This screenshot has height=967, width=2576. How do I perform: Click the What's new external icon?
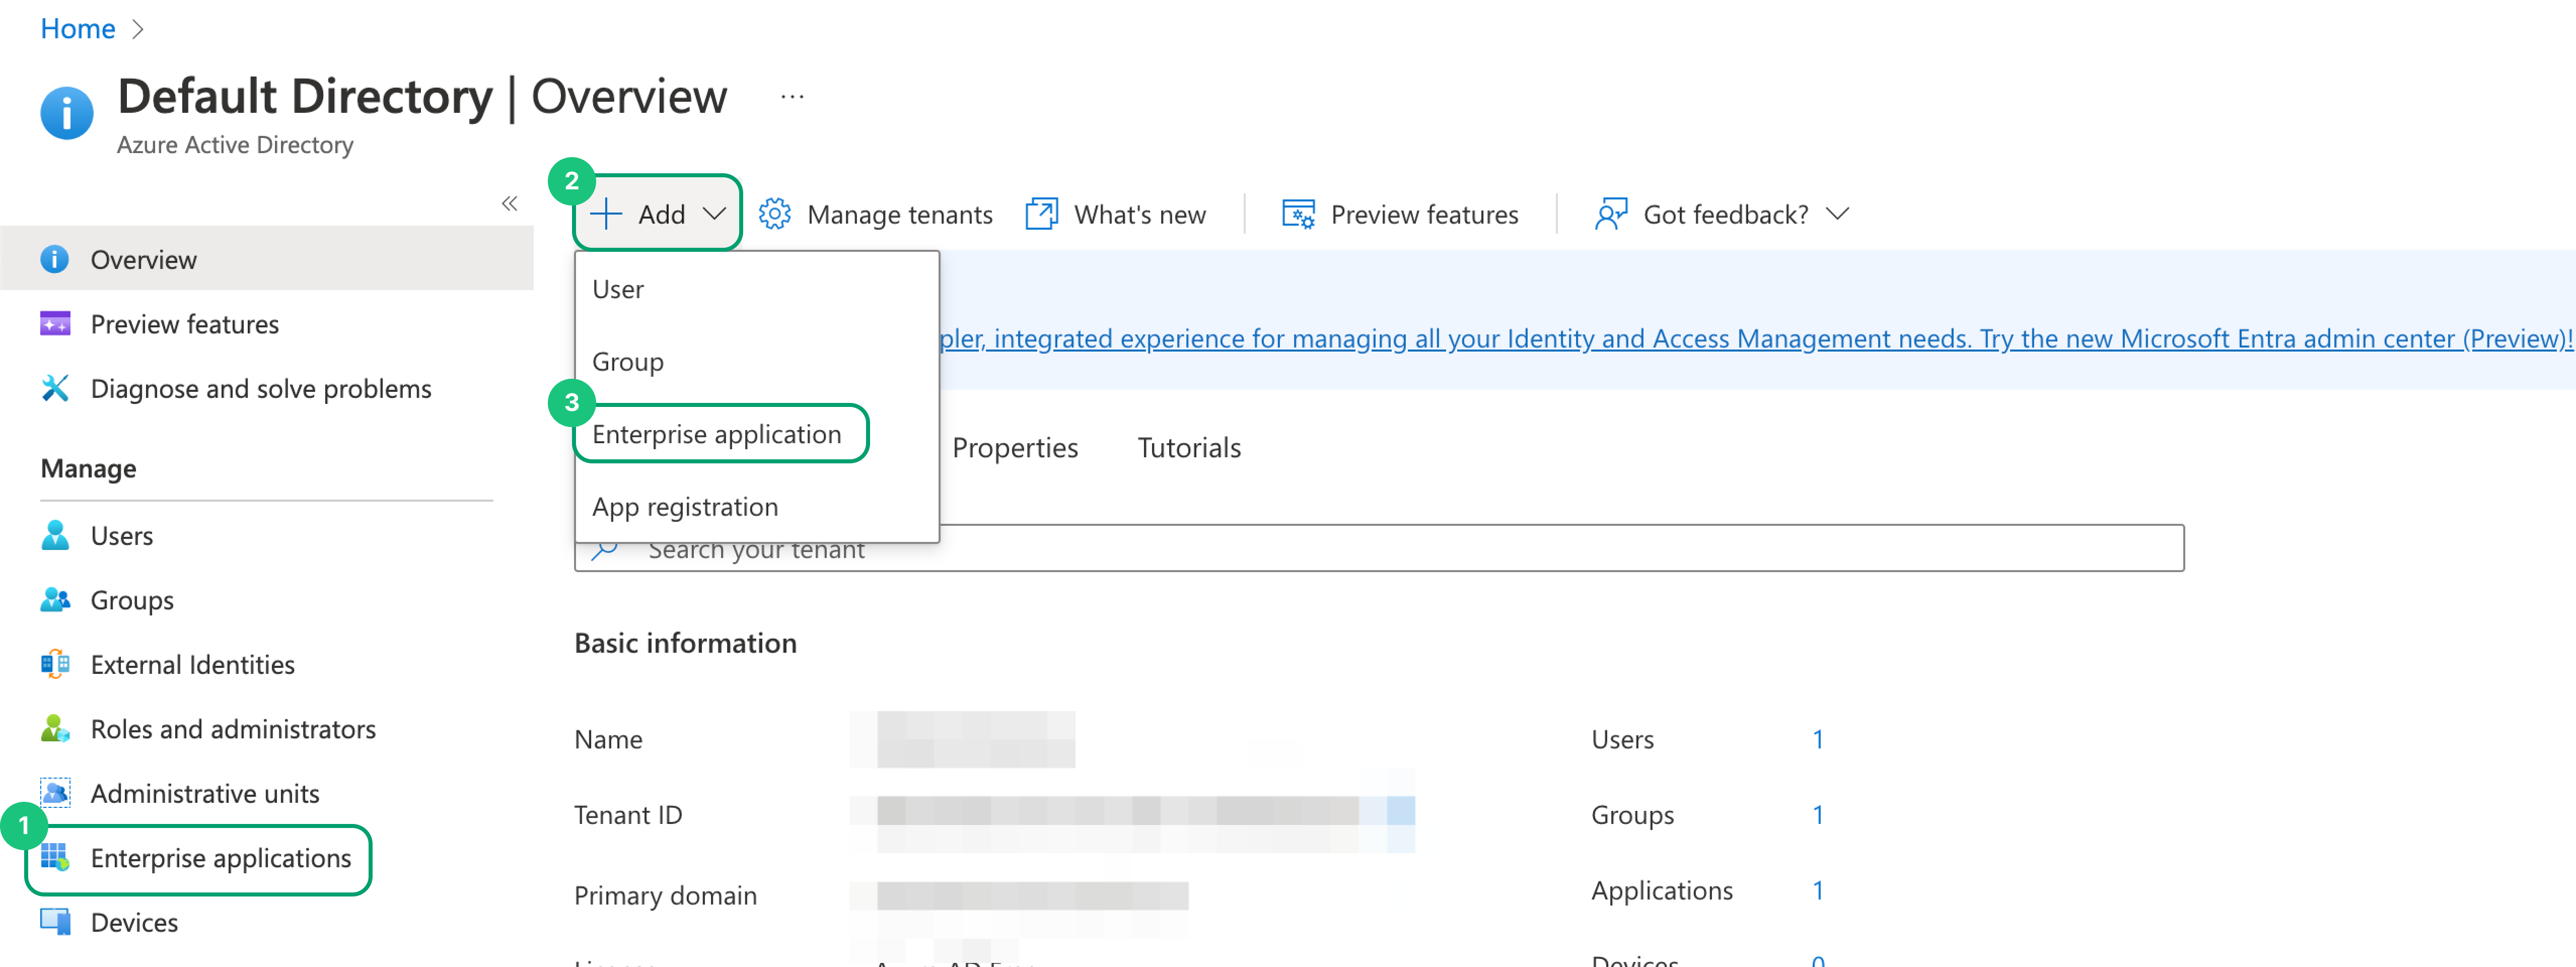point(1042,214)
